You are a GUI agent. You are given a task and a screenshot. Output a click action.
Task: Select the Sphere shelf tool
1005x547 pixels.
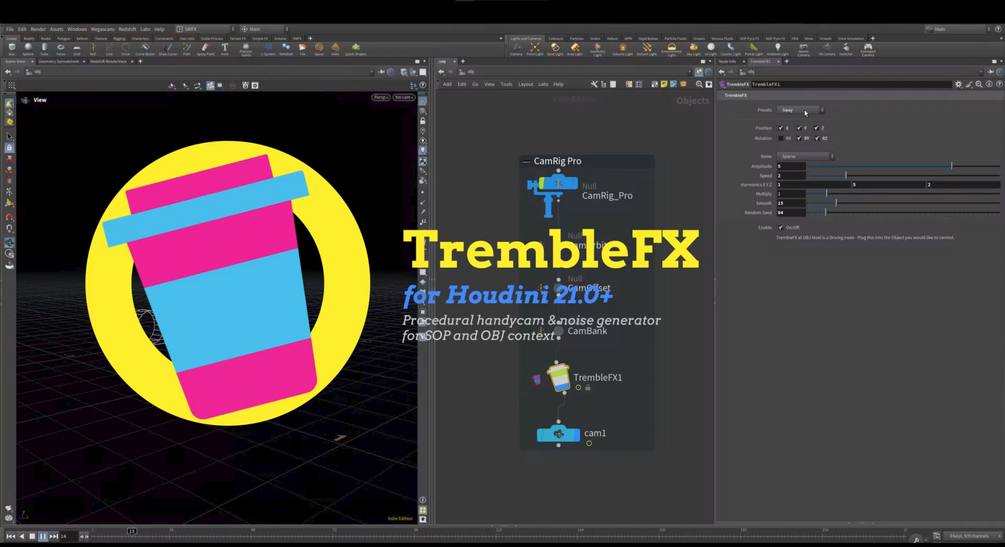point(28,49)
